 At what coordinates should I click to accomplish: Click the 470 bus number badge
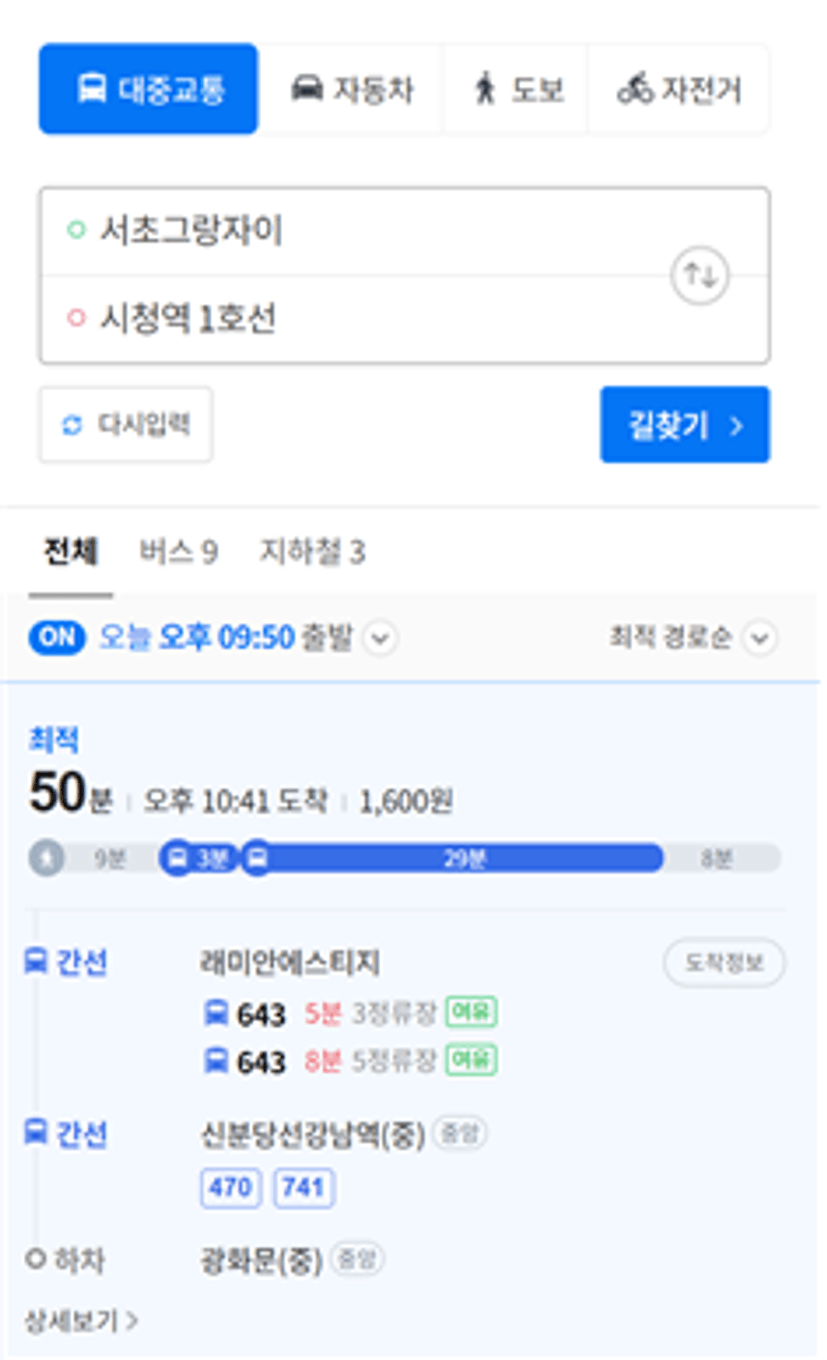point(231,1187)
